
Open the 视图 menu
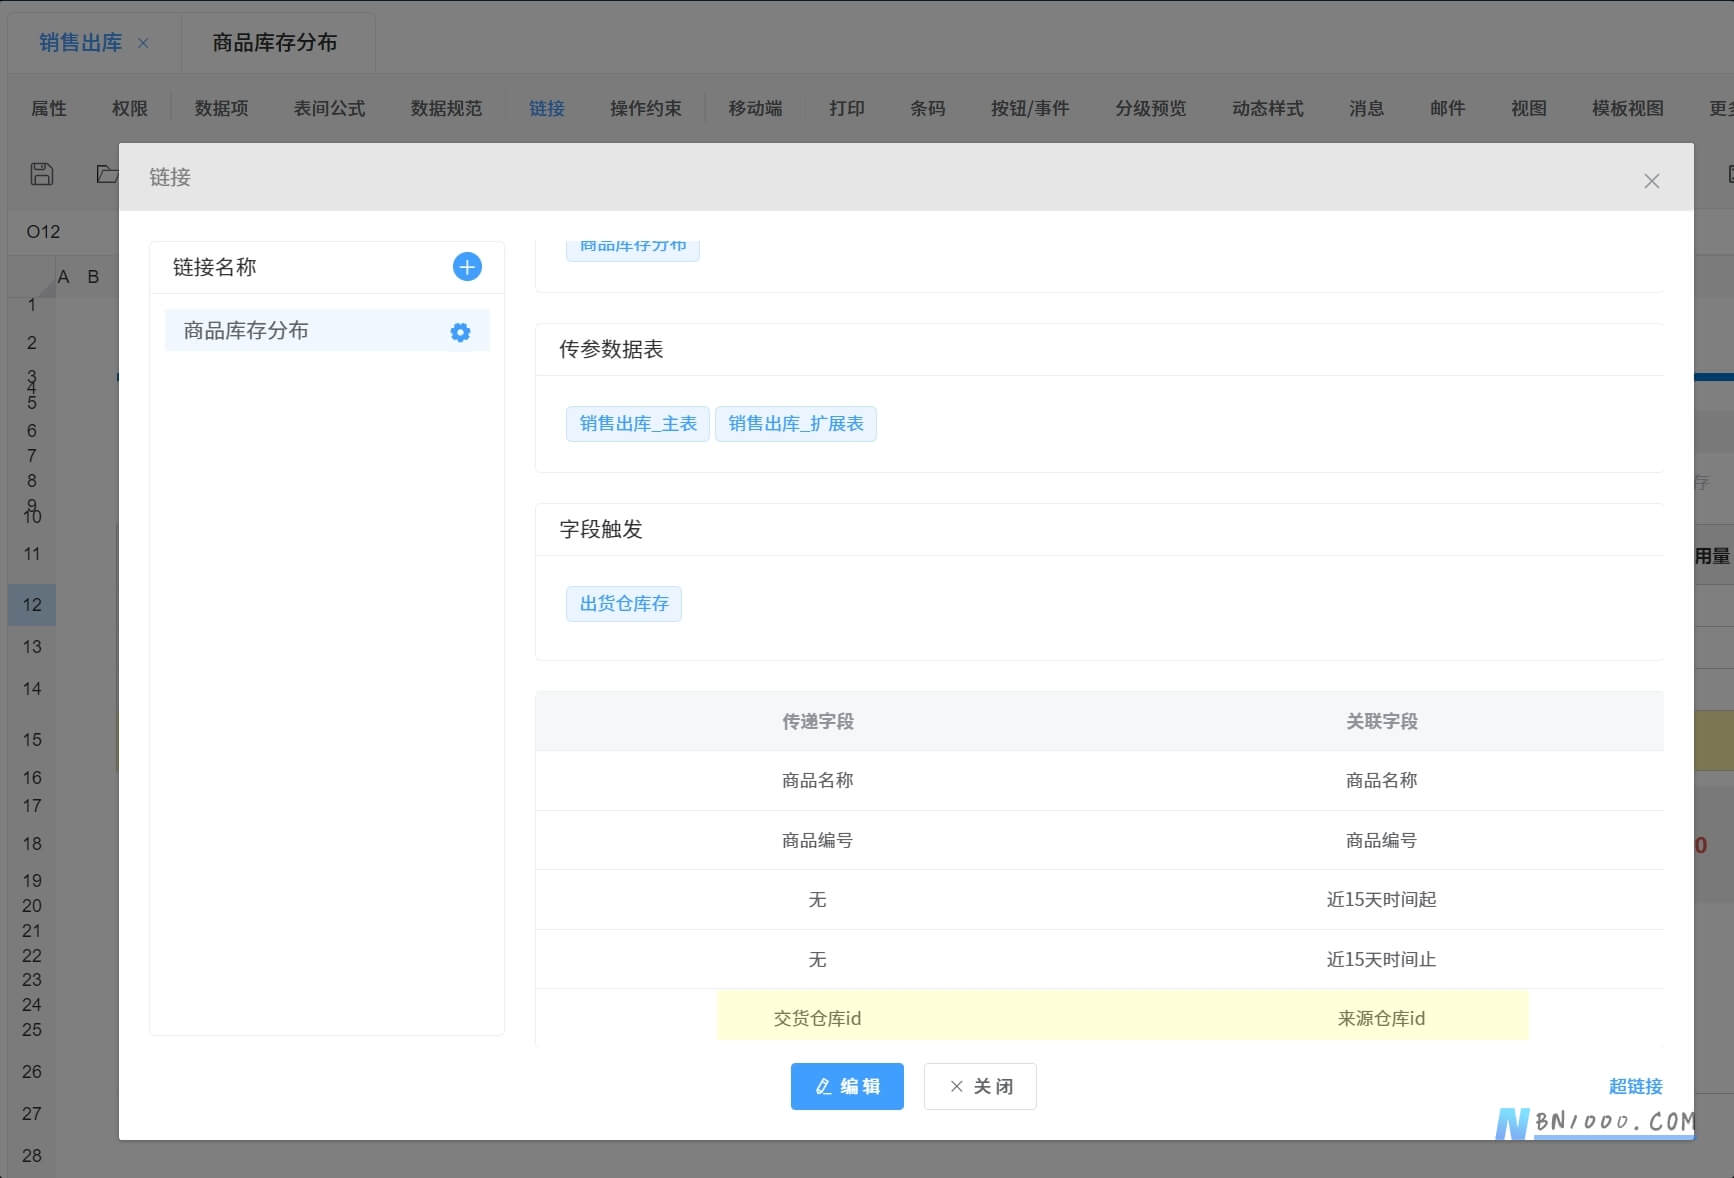[x=1529, y=108]
